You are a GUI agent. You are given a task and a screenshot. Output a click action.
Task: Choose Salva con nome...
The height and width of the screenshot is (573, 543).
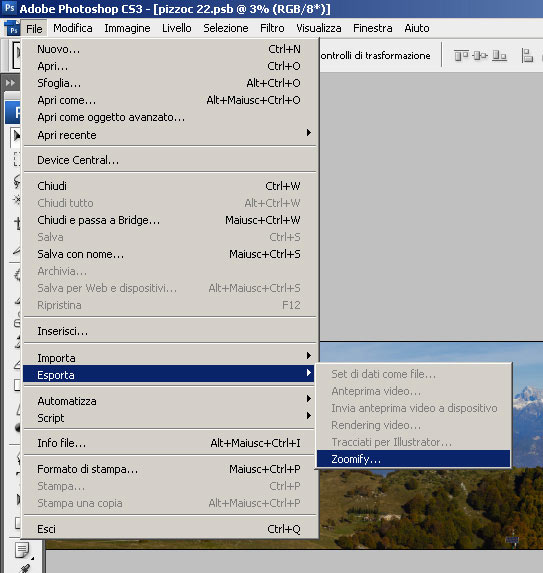[169, 254]
